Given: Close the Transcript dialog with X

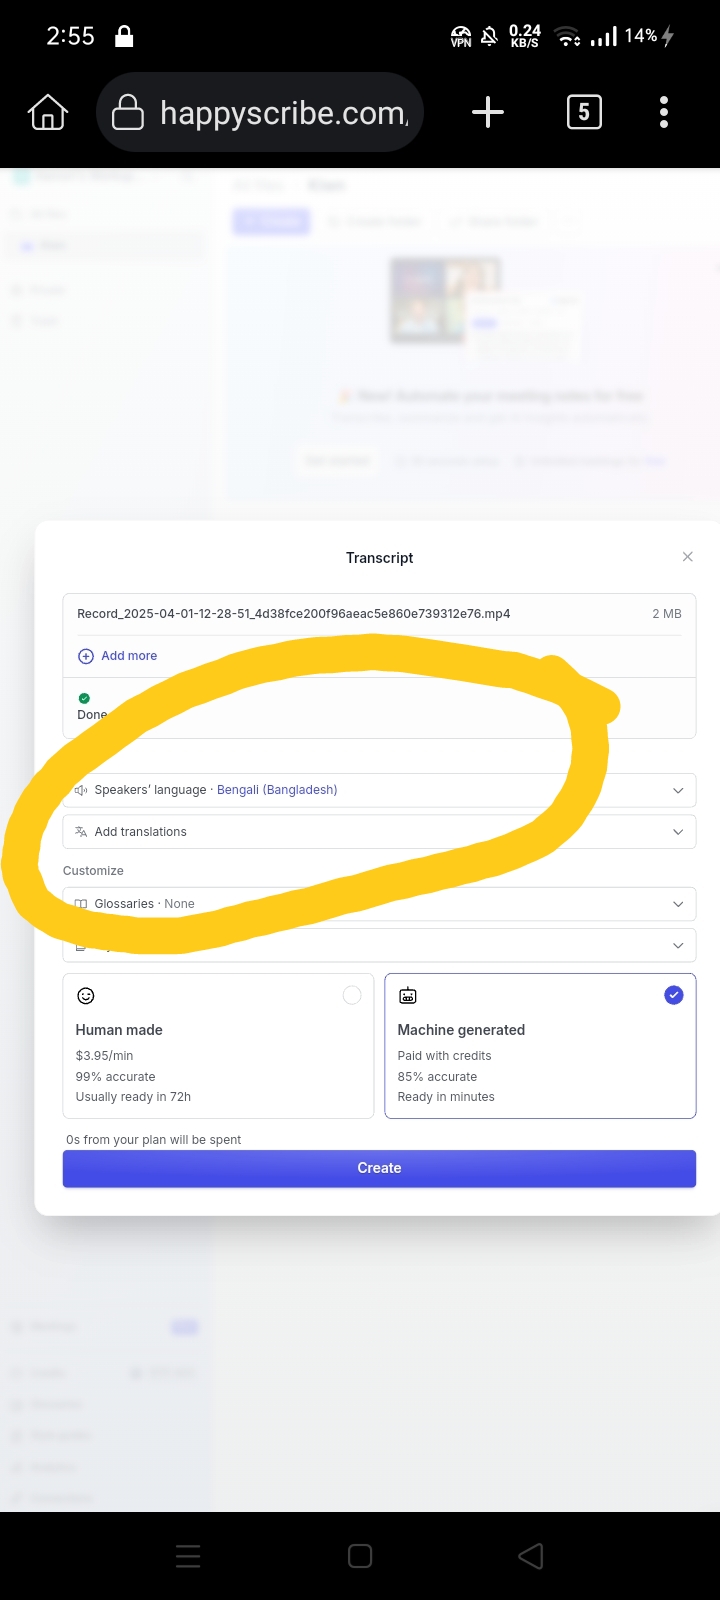Looking at the screenshot, I should 687,557.
